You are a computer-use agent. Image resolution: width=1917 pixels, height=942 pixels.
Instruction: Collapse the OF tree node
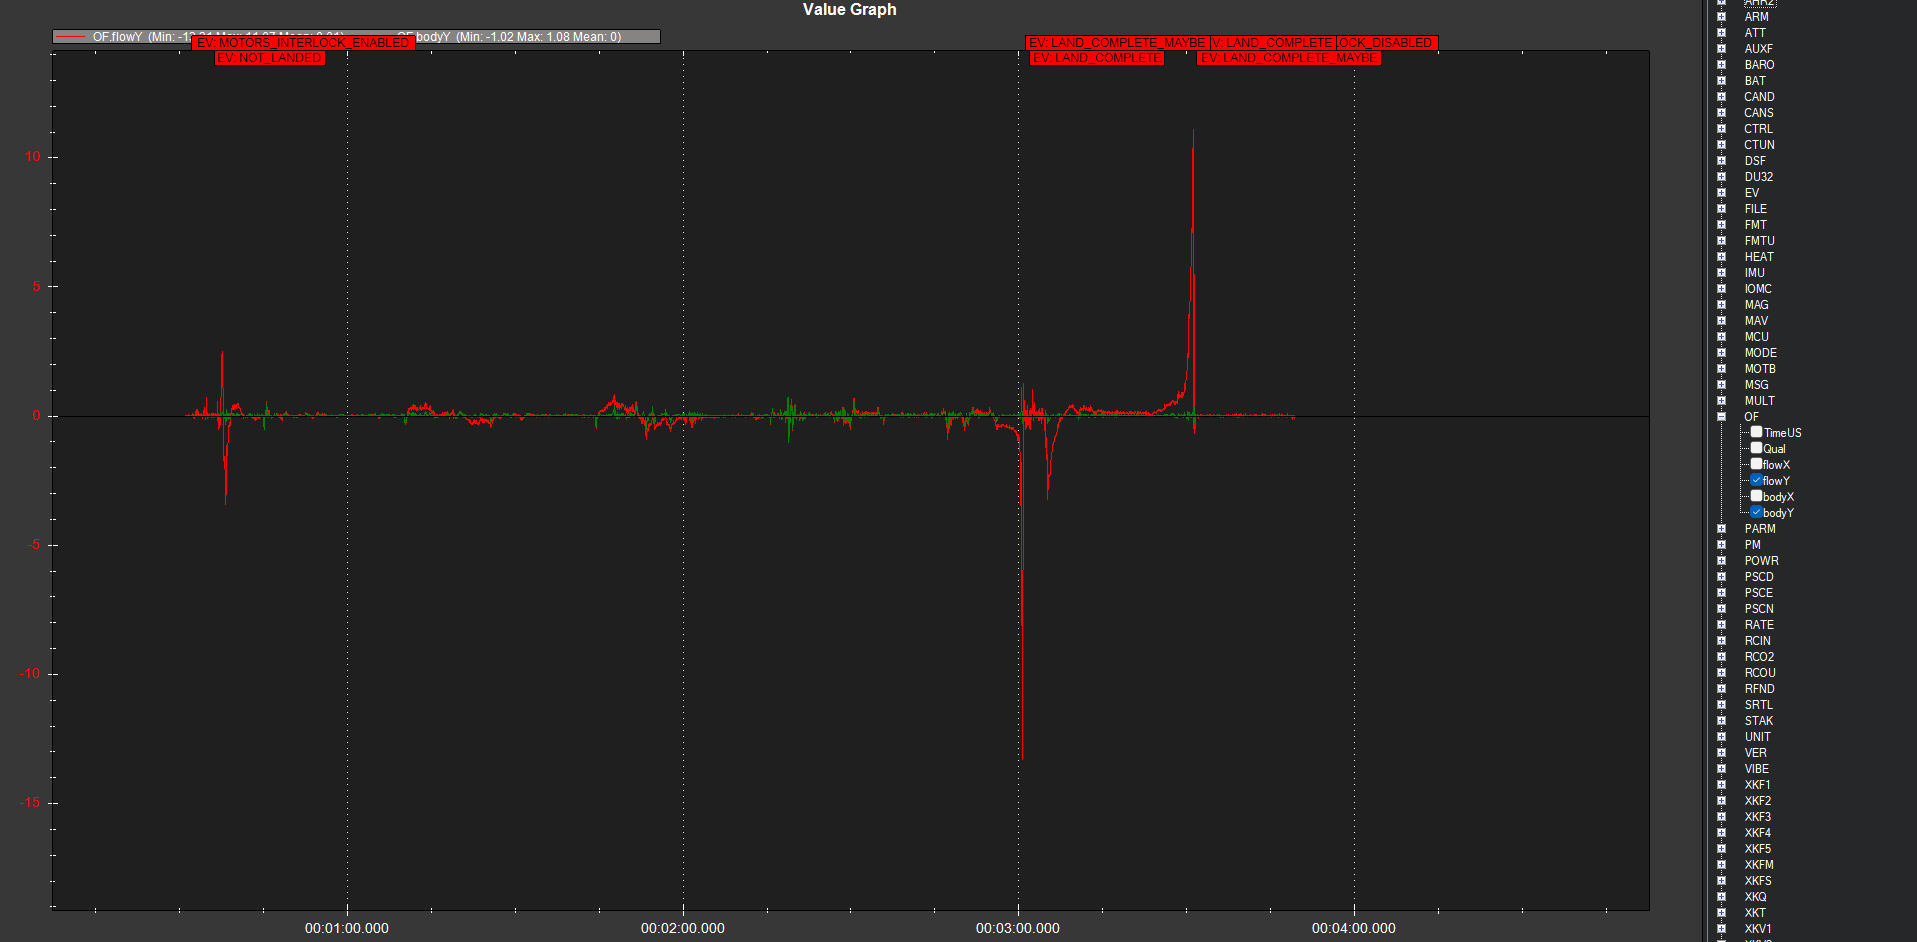(x=1721, y=417)
